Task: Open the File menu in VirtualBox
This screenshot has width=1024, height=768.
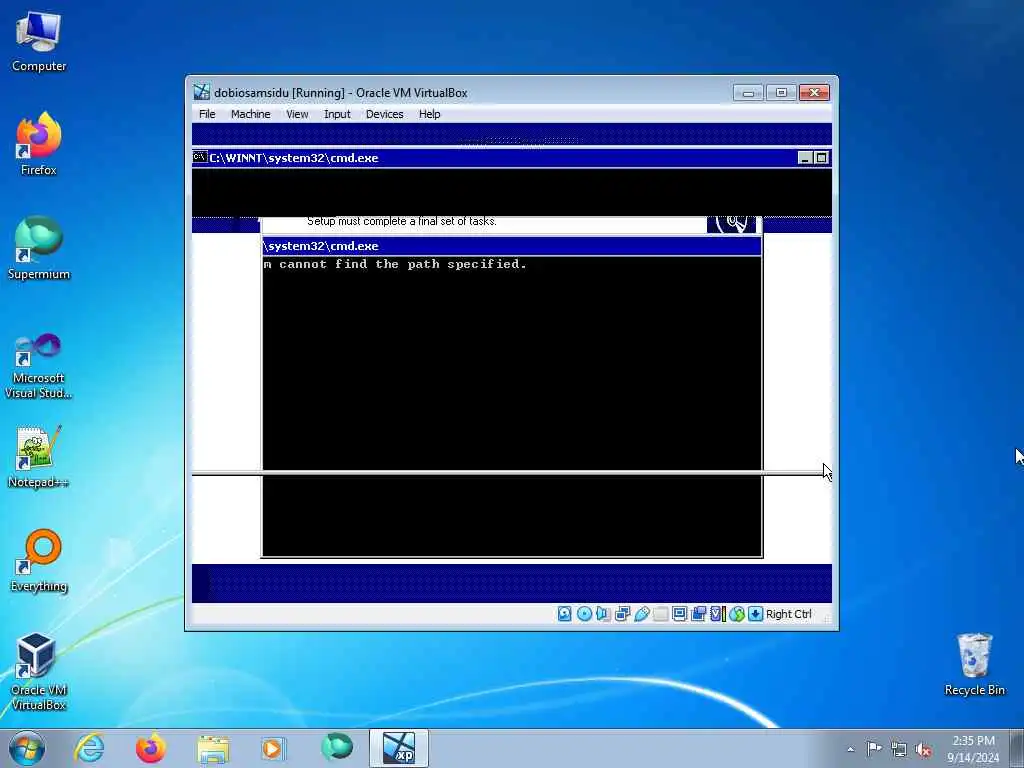Action: 207,114
